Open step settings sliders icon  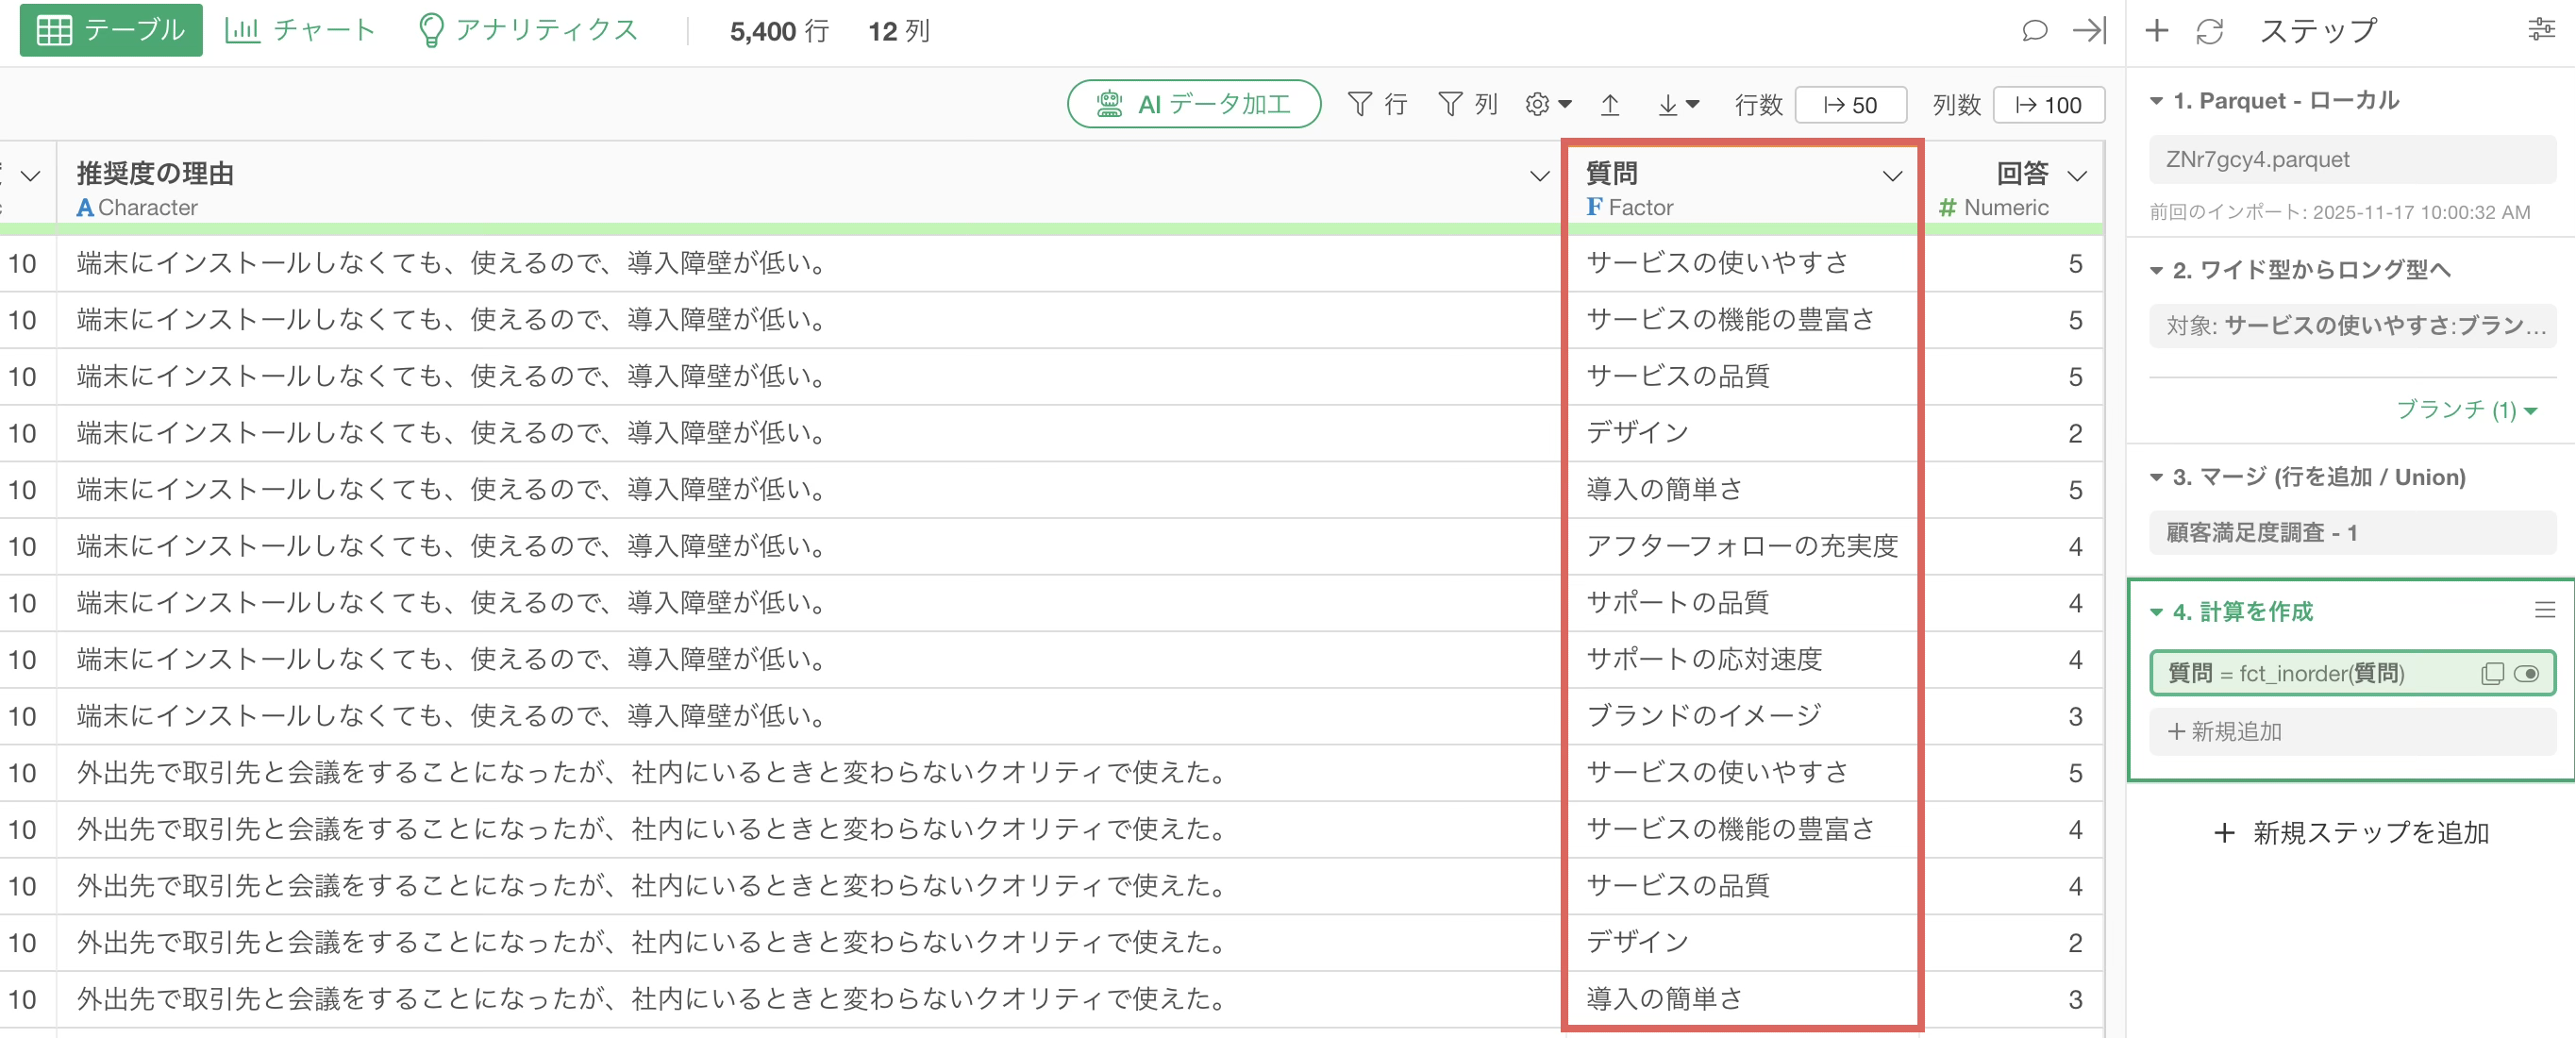(2541, 30)
